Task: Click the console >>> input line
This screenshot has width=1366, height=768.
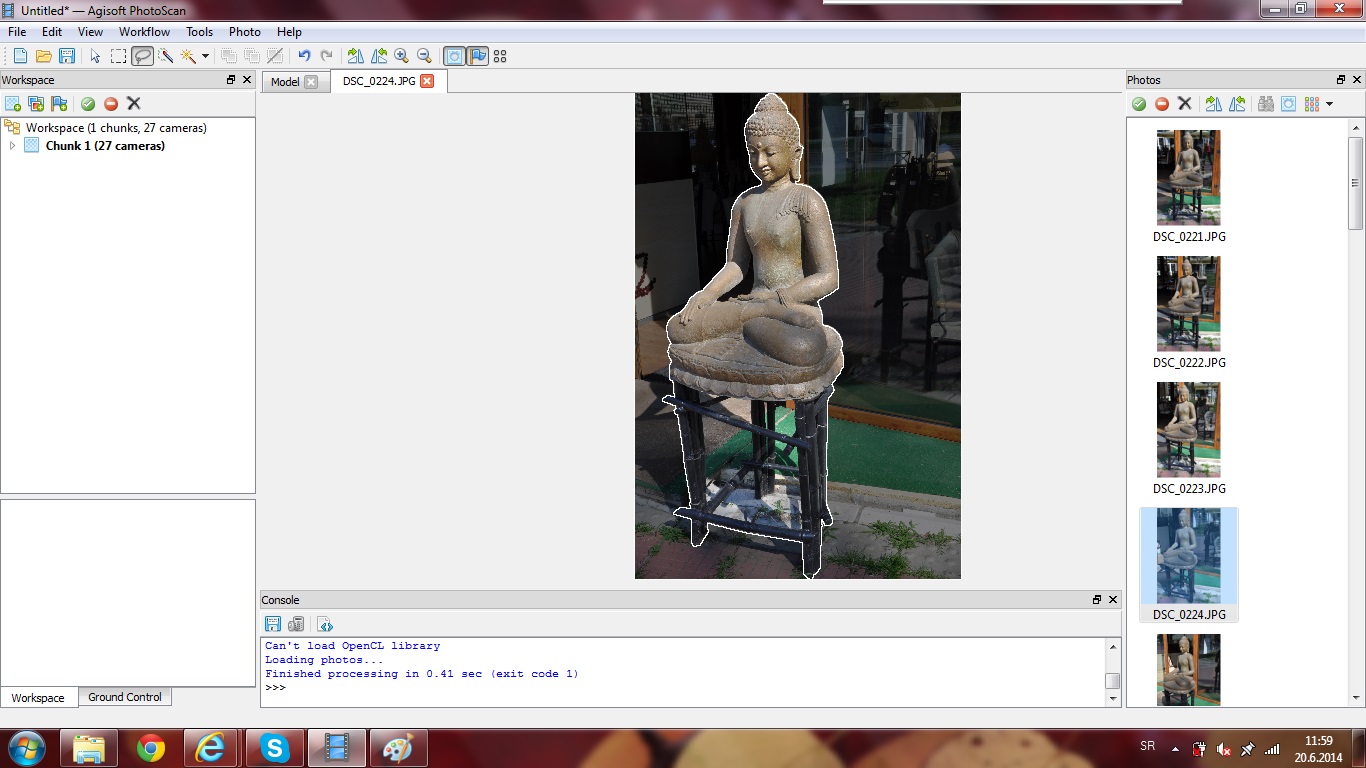Action: coord(683,688)
